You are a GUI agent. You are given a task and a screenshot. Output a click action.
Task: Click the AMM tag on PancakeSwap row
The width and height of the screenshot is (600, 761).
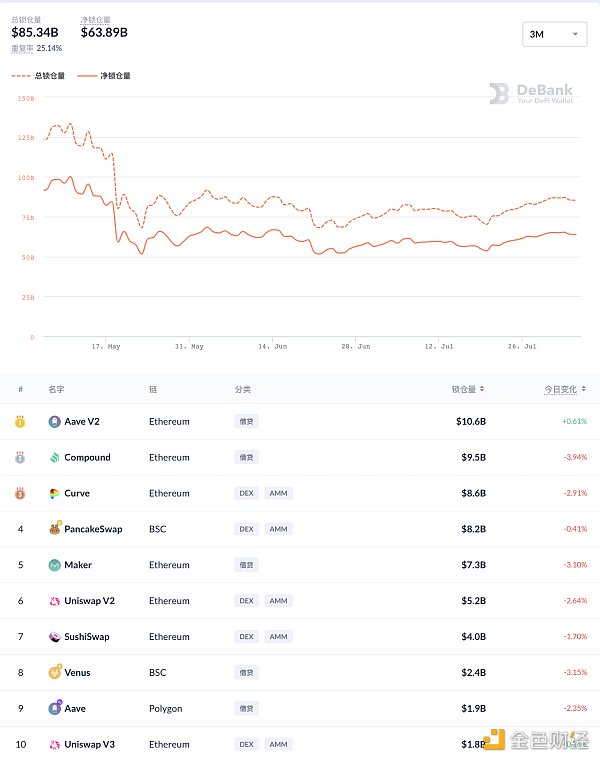click(278, 529)
